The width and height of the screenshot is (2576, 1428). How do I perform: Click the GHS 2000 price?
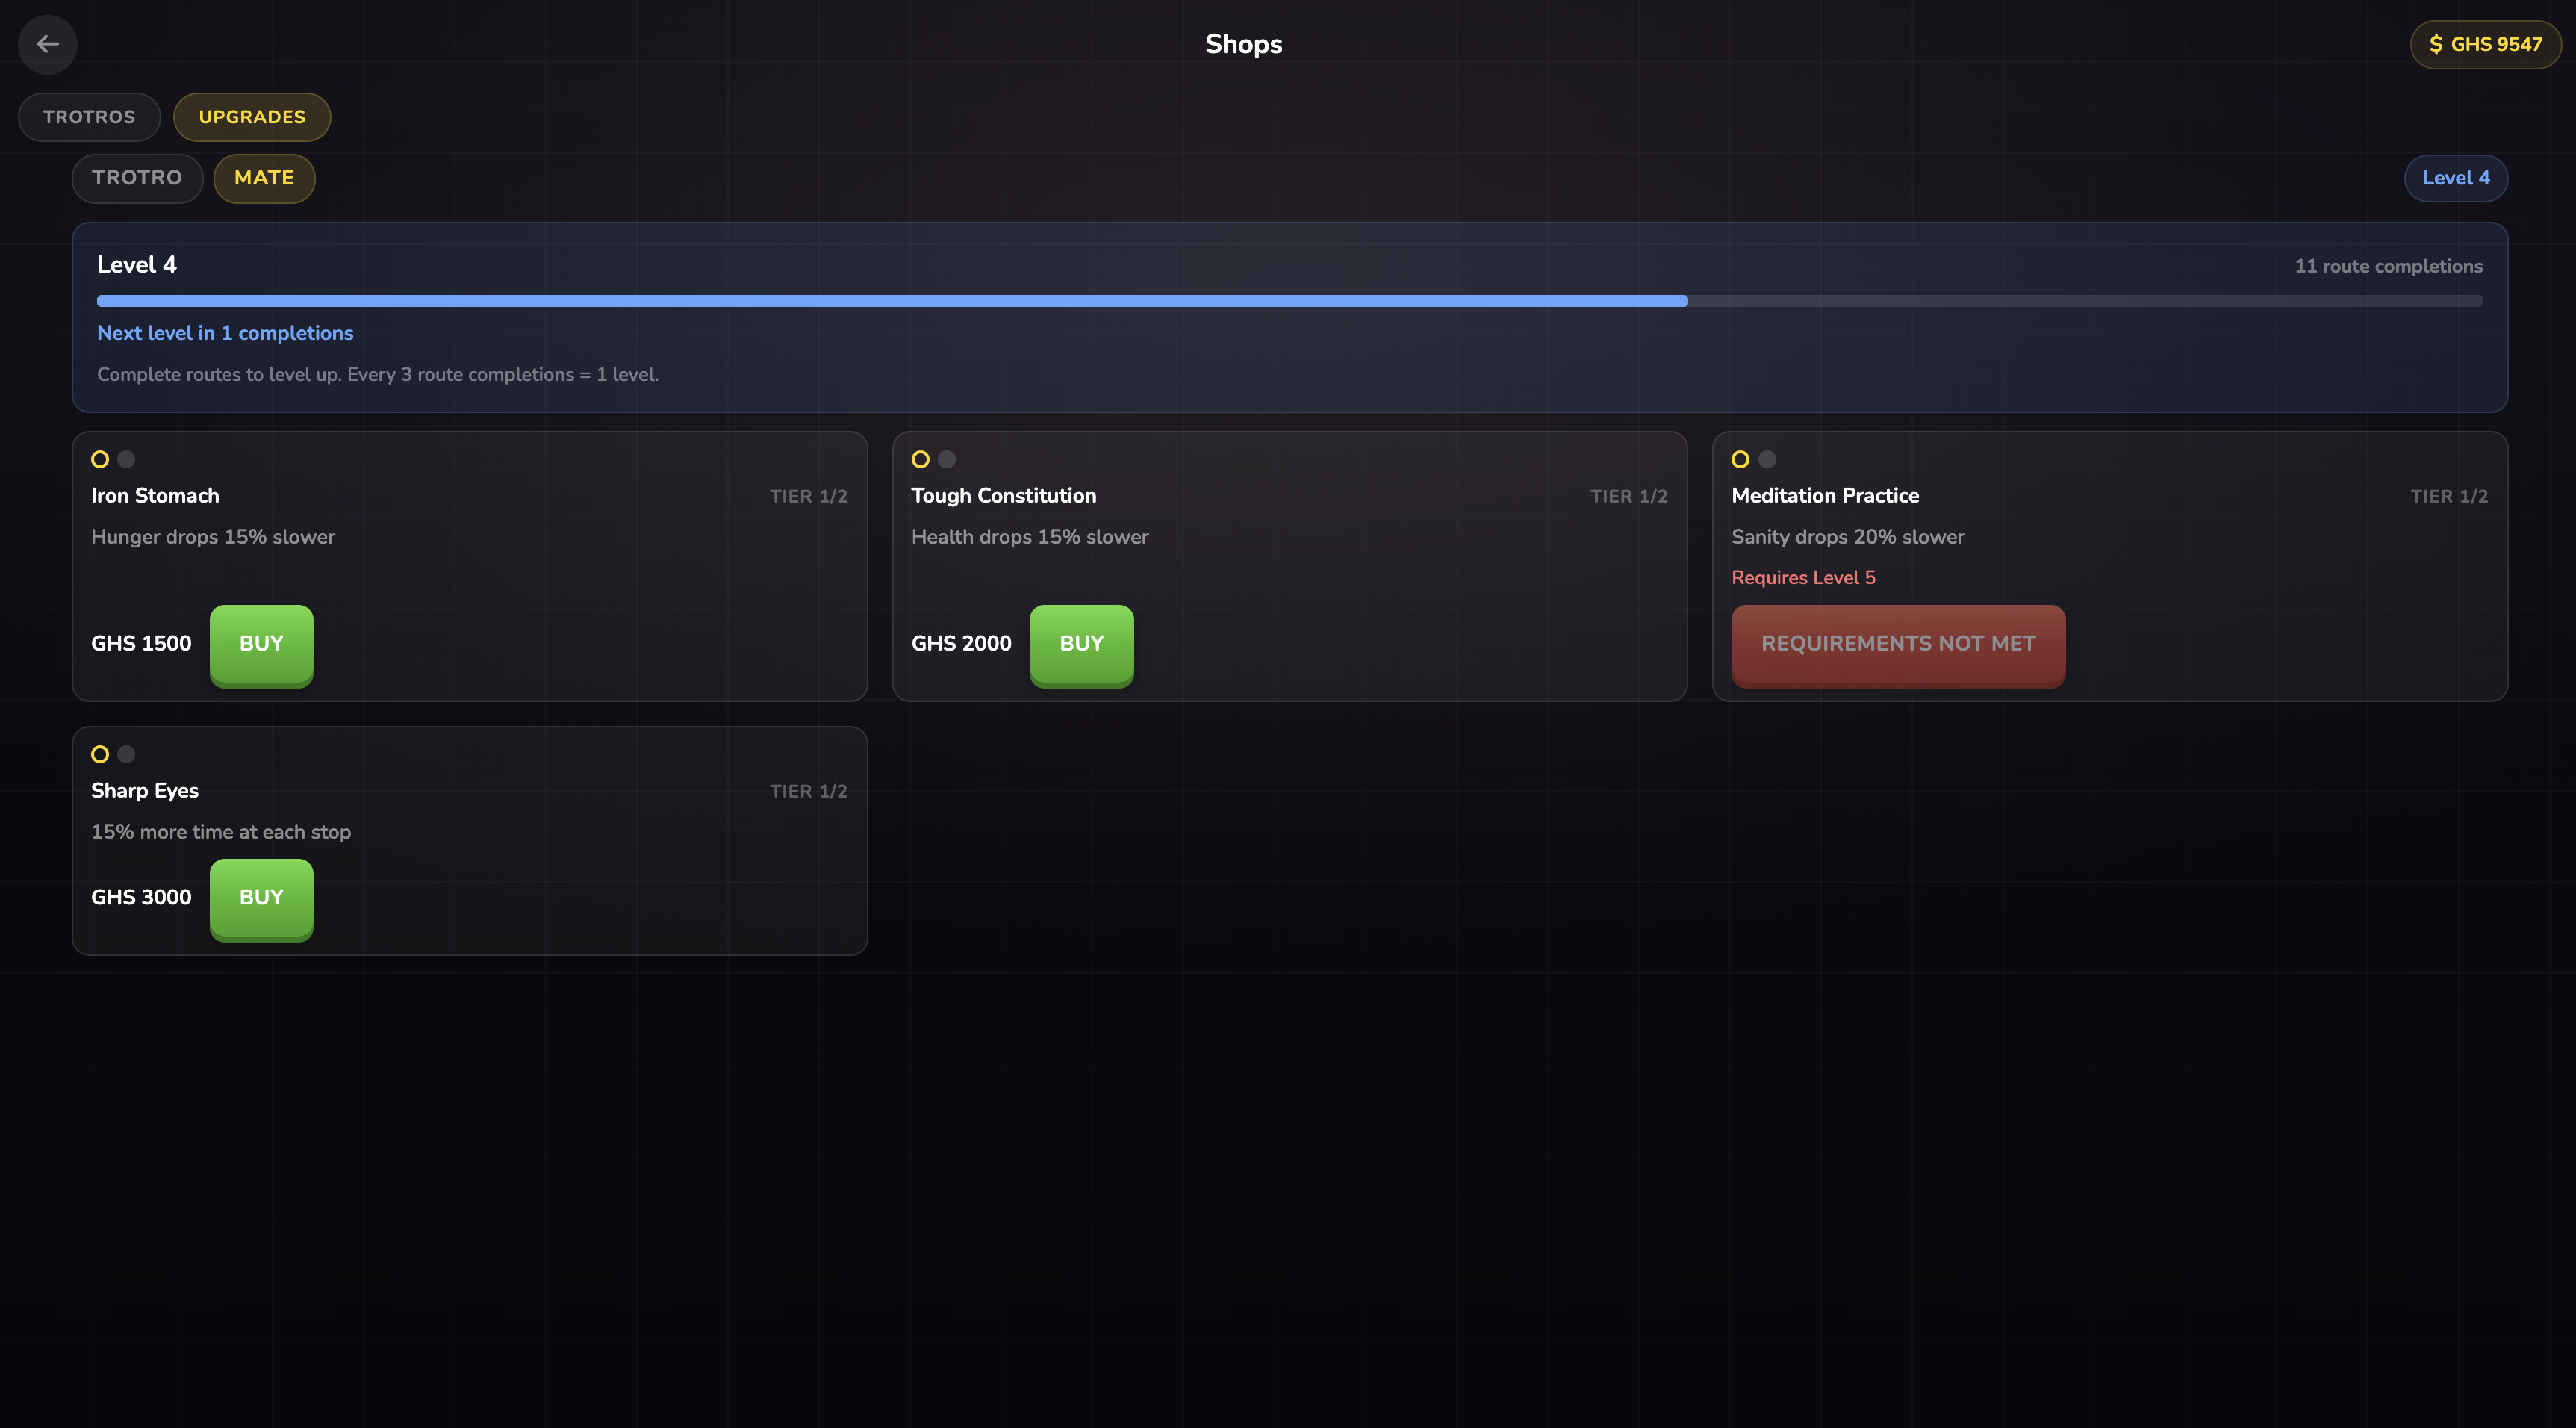tap(961, 644)
